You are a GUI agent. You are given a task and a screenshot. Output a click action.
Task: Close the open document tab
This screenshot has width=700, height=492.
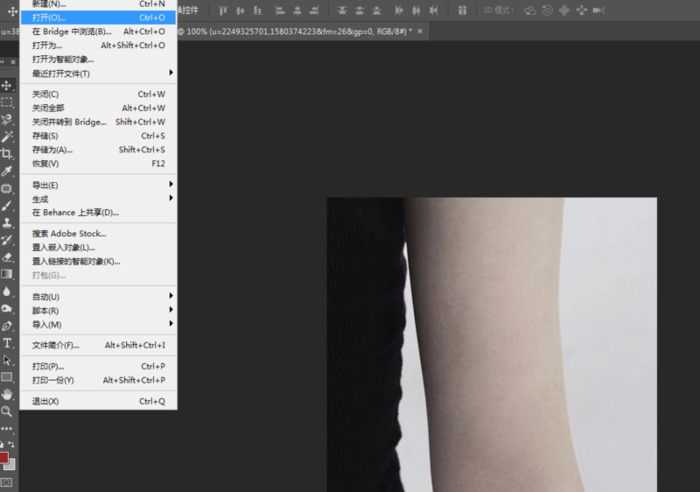point(420,31)
